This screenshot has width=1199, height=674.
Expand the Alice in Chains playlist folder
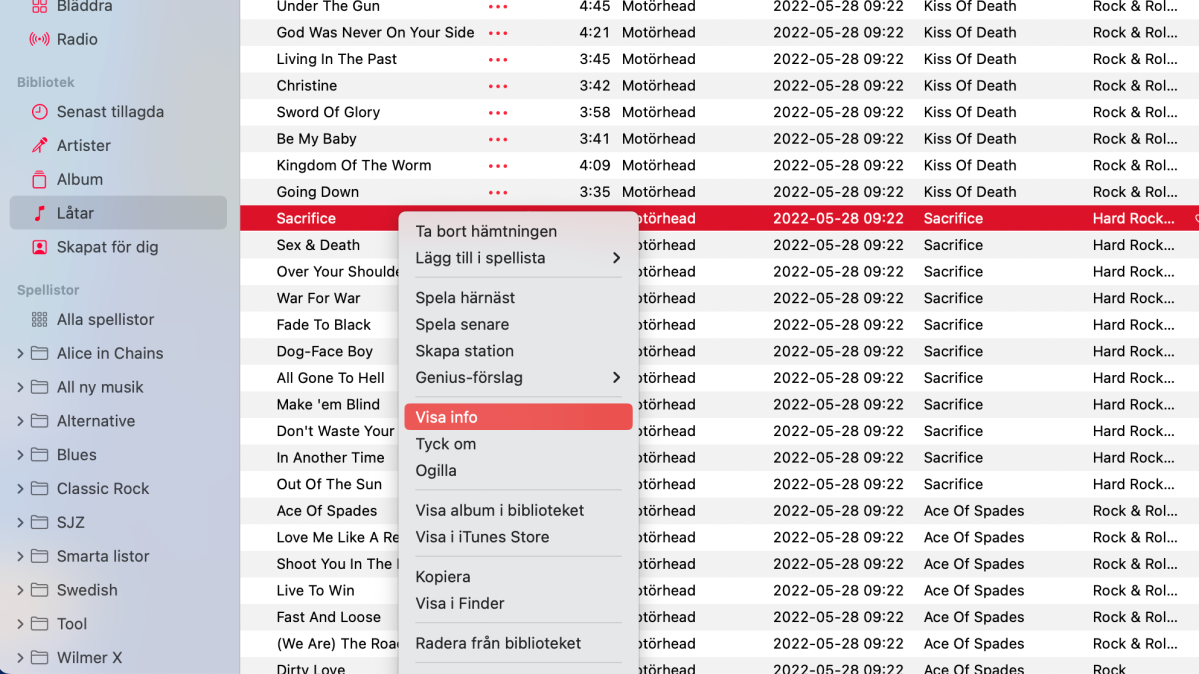[x=20, y=353]
